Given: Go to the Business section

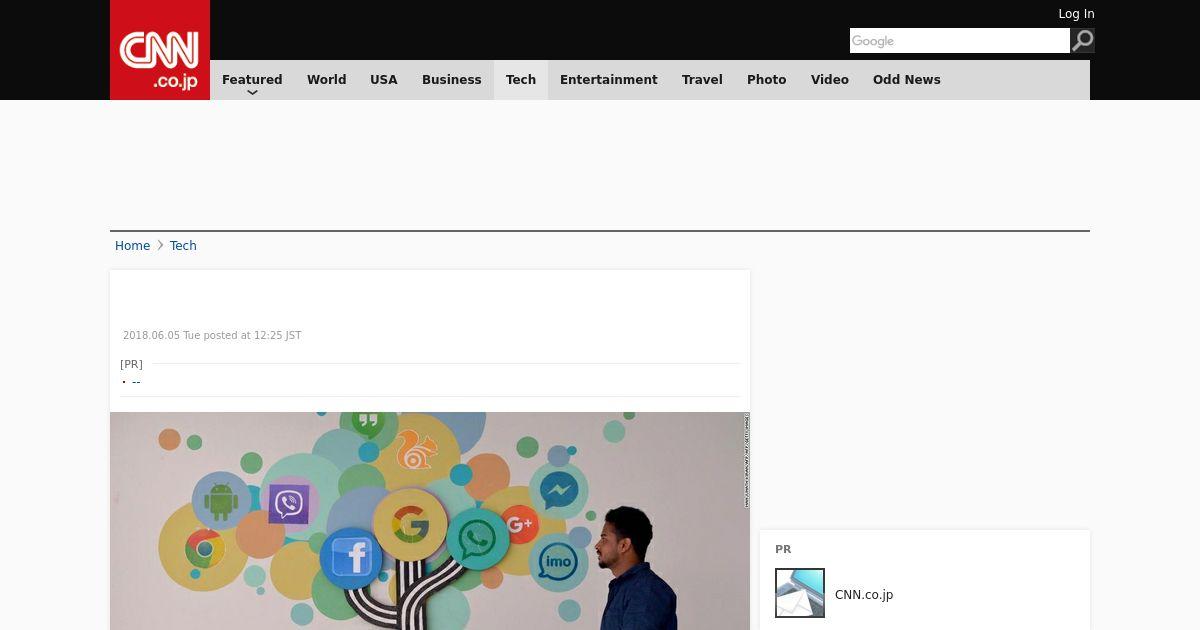Looking at the screenshot, I should click(451, 80).
